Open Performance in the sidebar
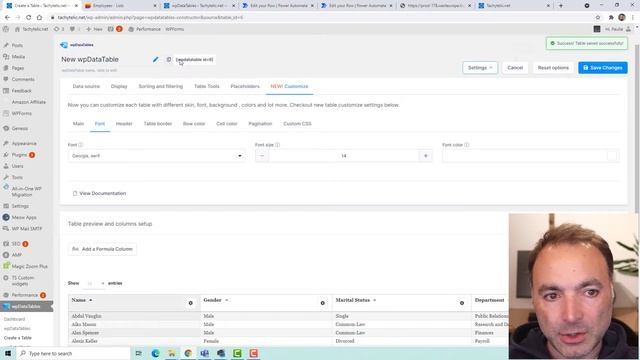The image size is (640, 360). [x=24, y=295]
